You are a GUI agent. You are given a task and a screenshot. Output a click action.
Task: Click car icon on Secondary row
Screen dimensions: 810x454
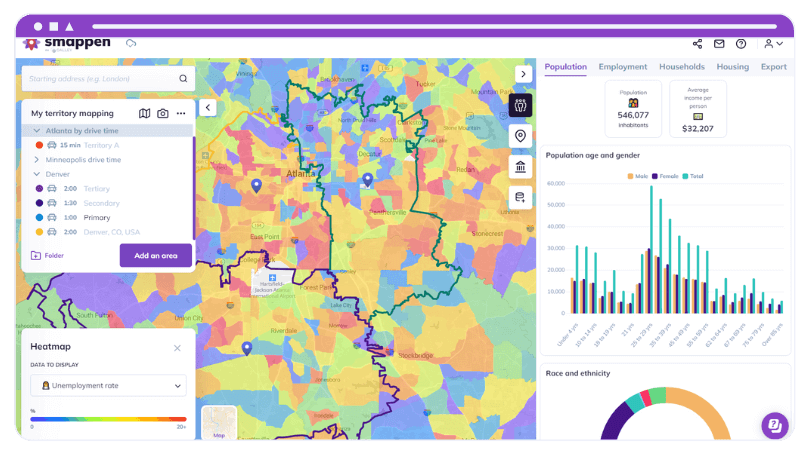pyautogui.click(x=52, y=203)
